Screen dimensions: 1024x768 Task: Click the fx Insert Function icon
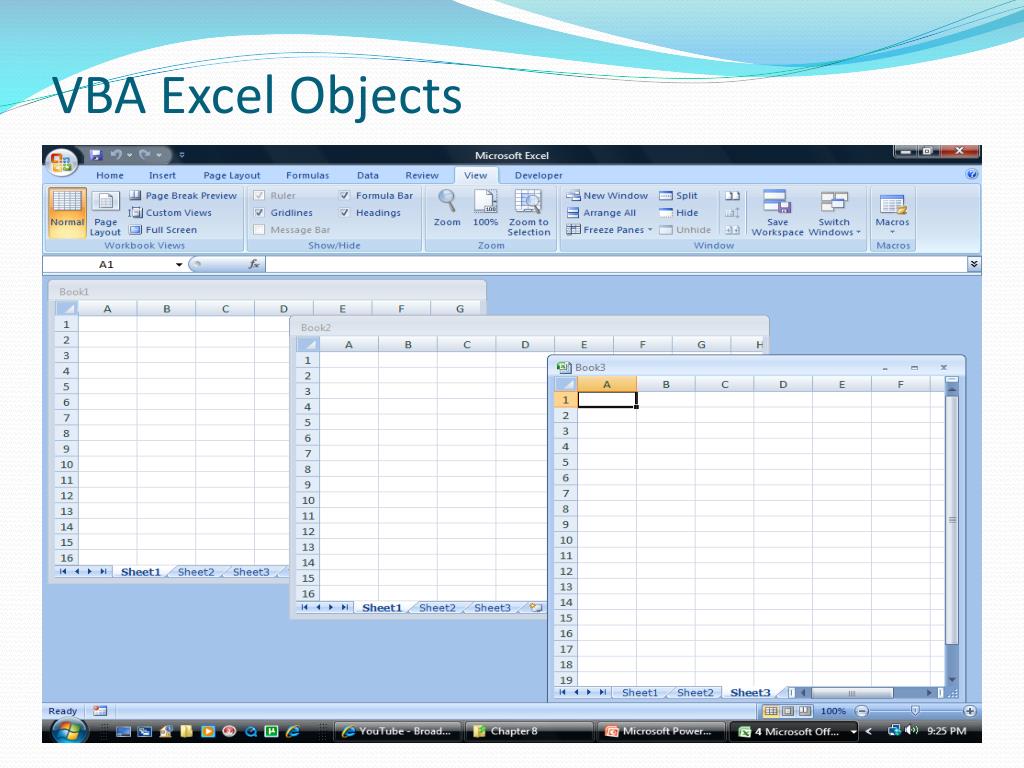[254, 264]
